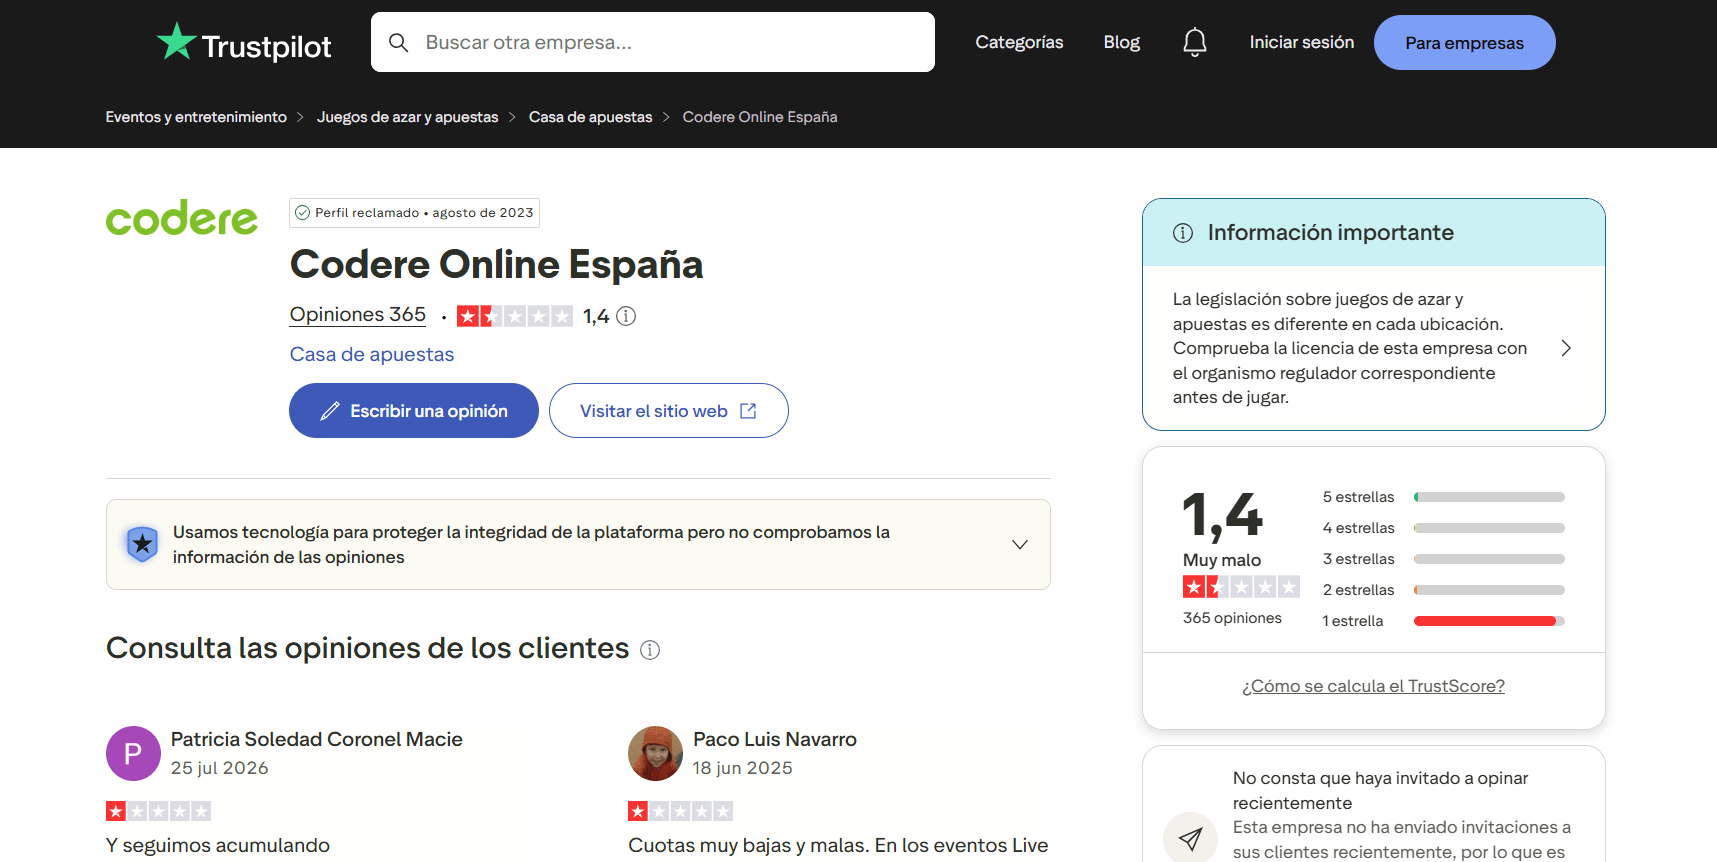Open ¿Cómo se calcula el TrustScore? link
This screenshot has width=1717, height=862.
pos(1373,686)
